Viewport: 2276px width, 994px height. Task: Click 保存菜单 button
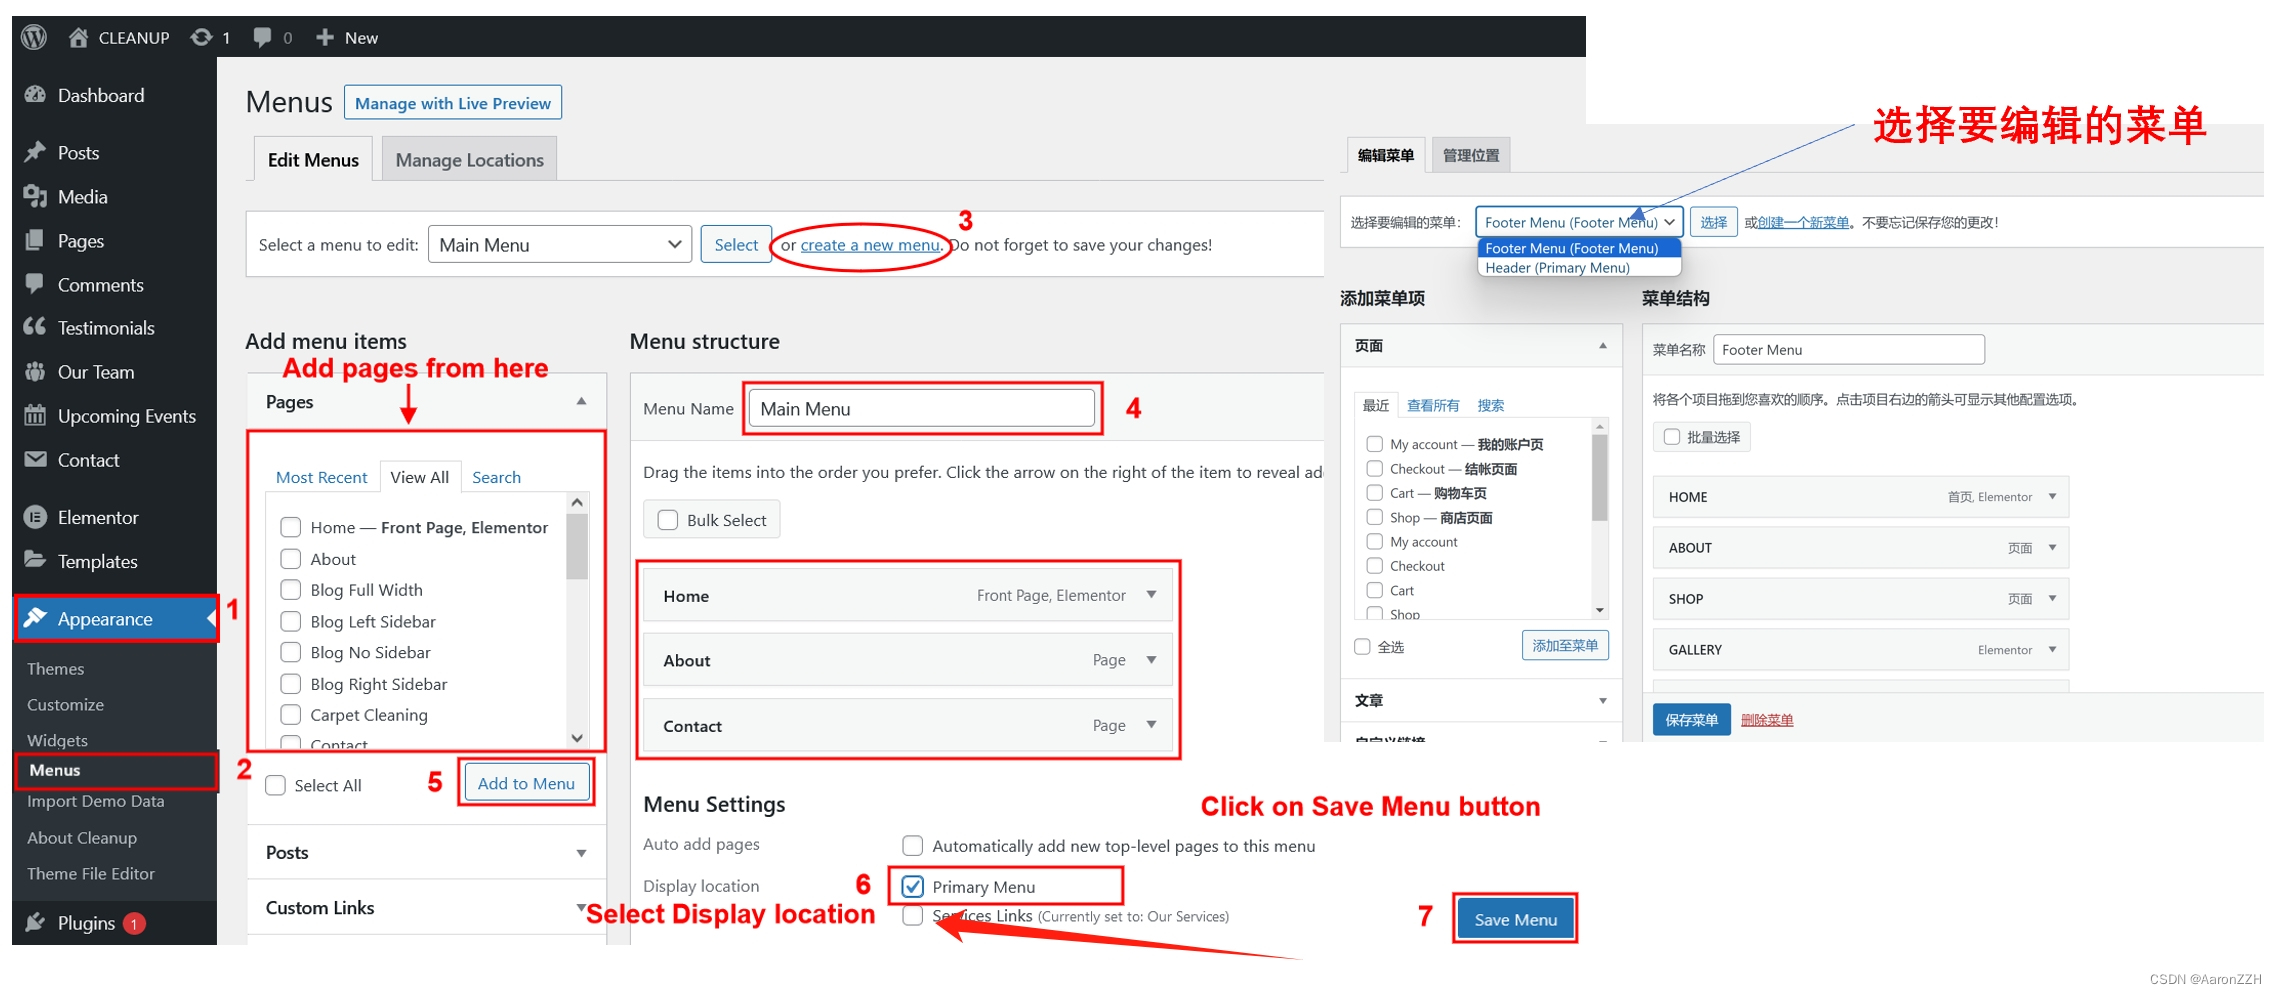1691,720
